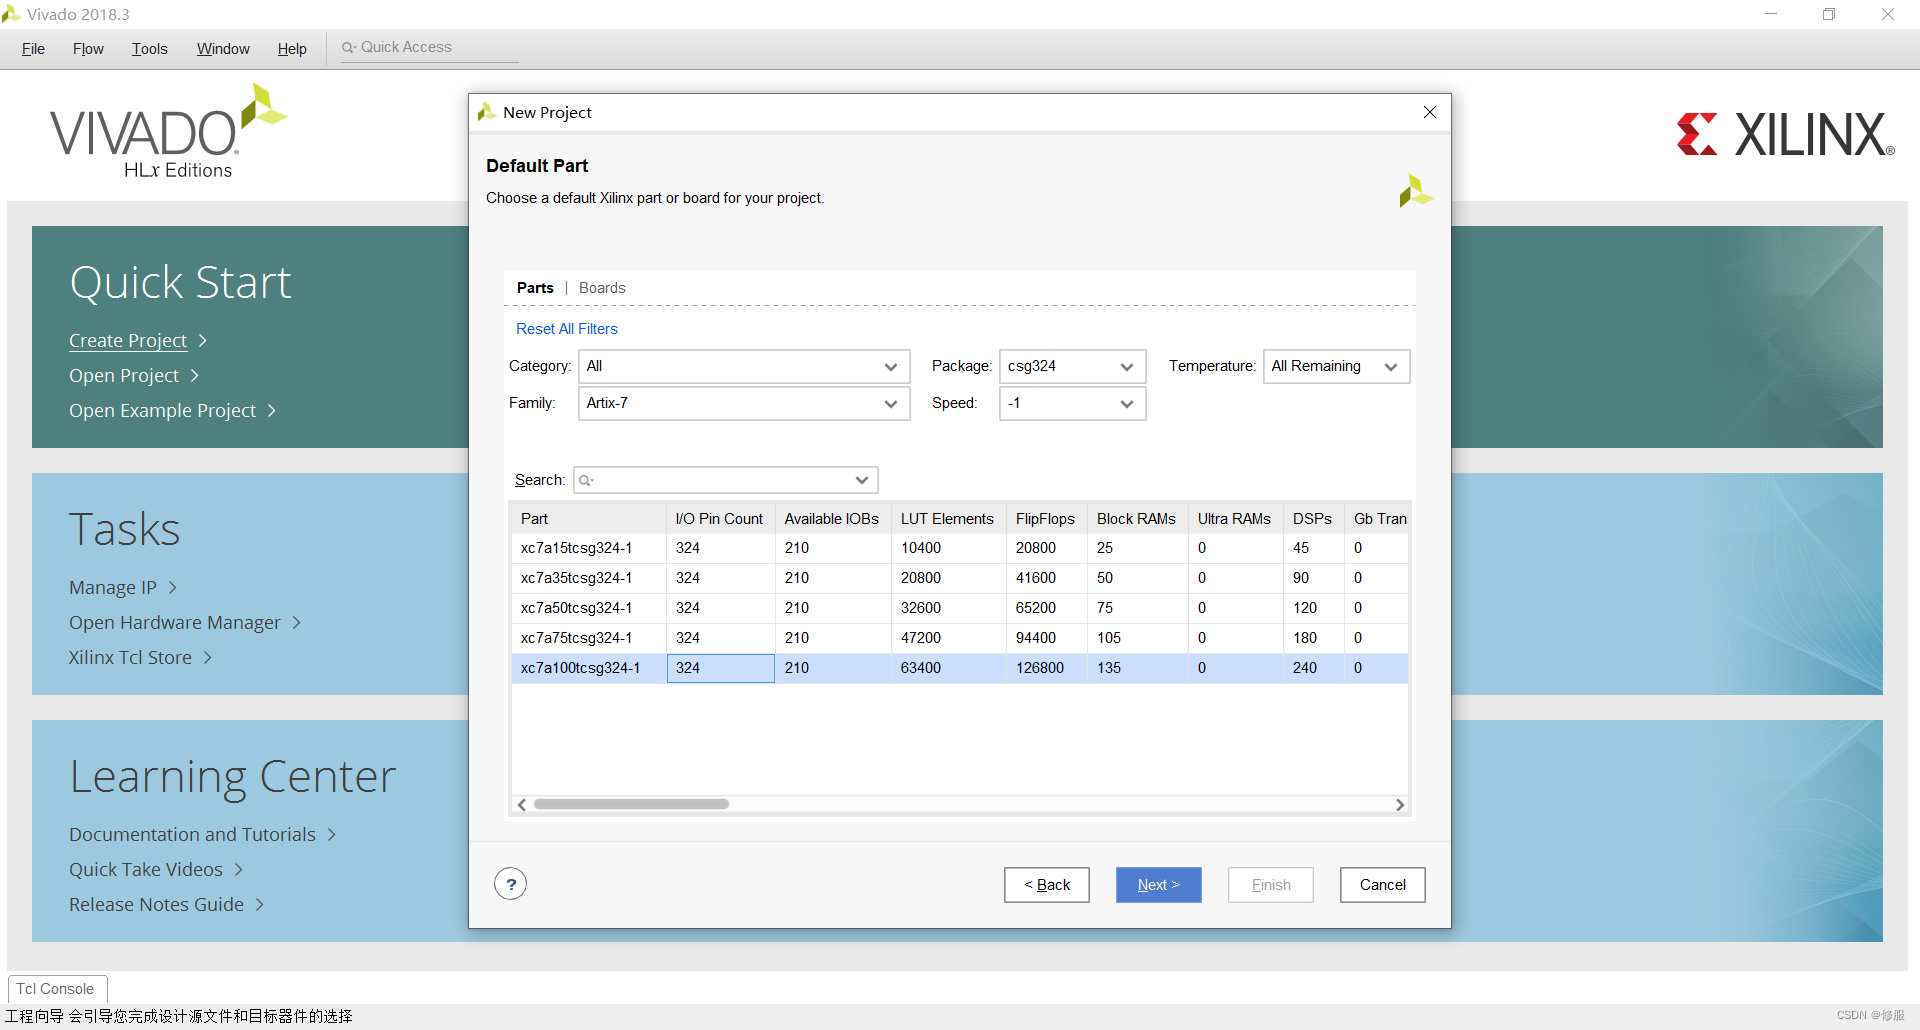
Task: Click the help question mark icon
Action: pos(510,884)
